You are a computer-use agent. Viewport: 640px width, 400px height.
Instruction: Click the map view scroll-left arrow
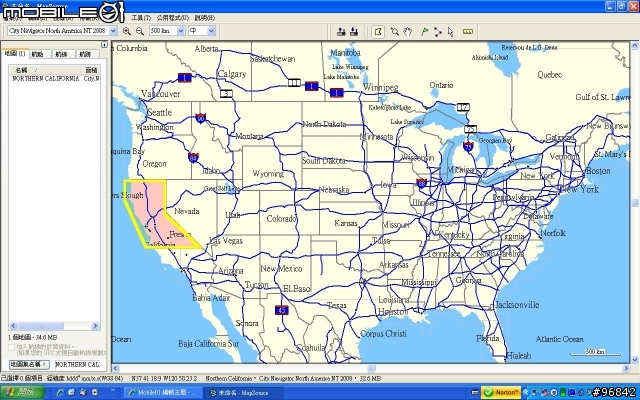click(x=116, y=368)
